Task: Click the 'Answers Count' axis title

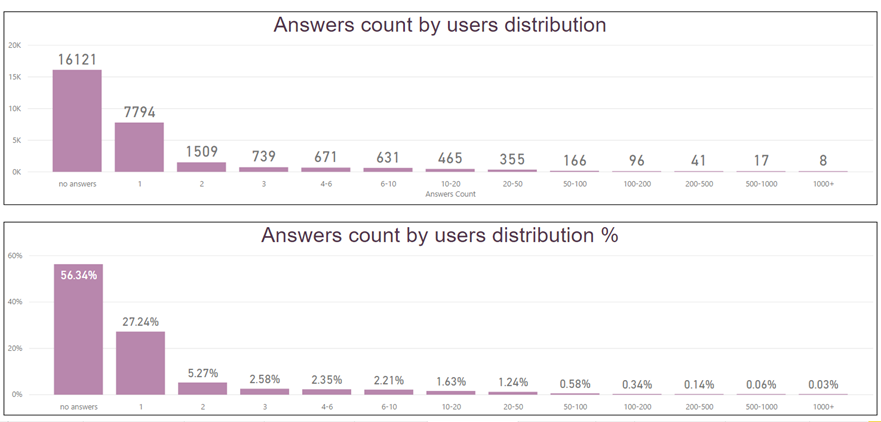Action: pos(450,194)
